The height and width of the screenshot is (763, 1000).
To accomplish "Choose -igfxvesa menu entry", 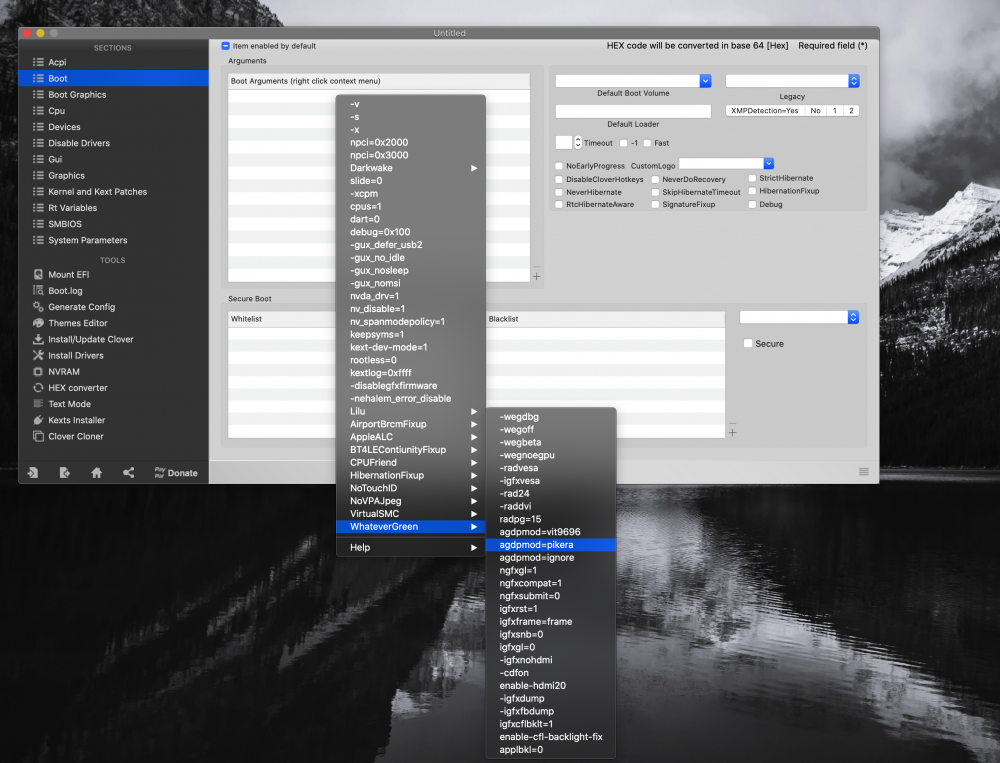I will [550, 480].
